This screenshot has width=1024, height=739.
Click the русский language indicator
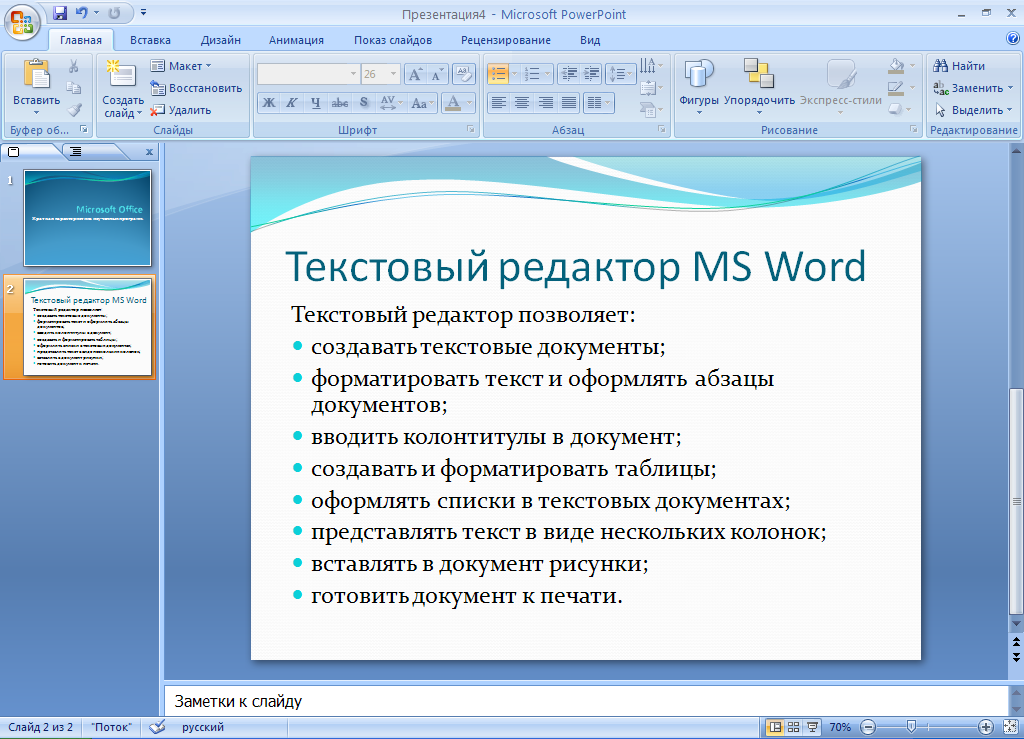[x=202, y=727]
